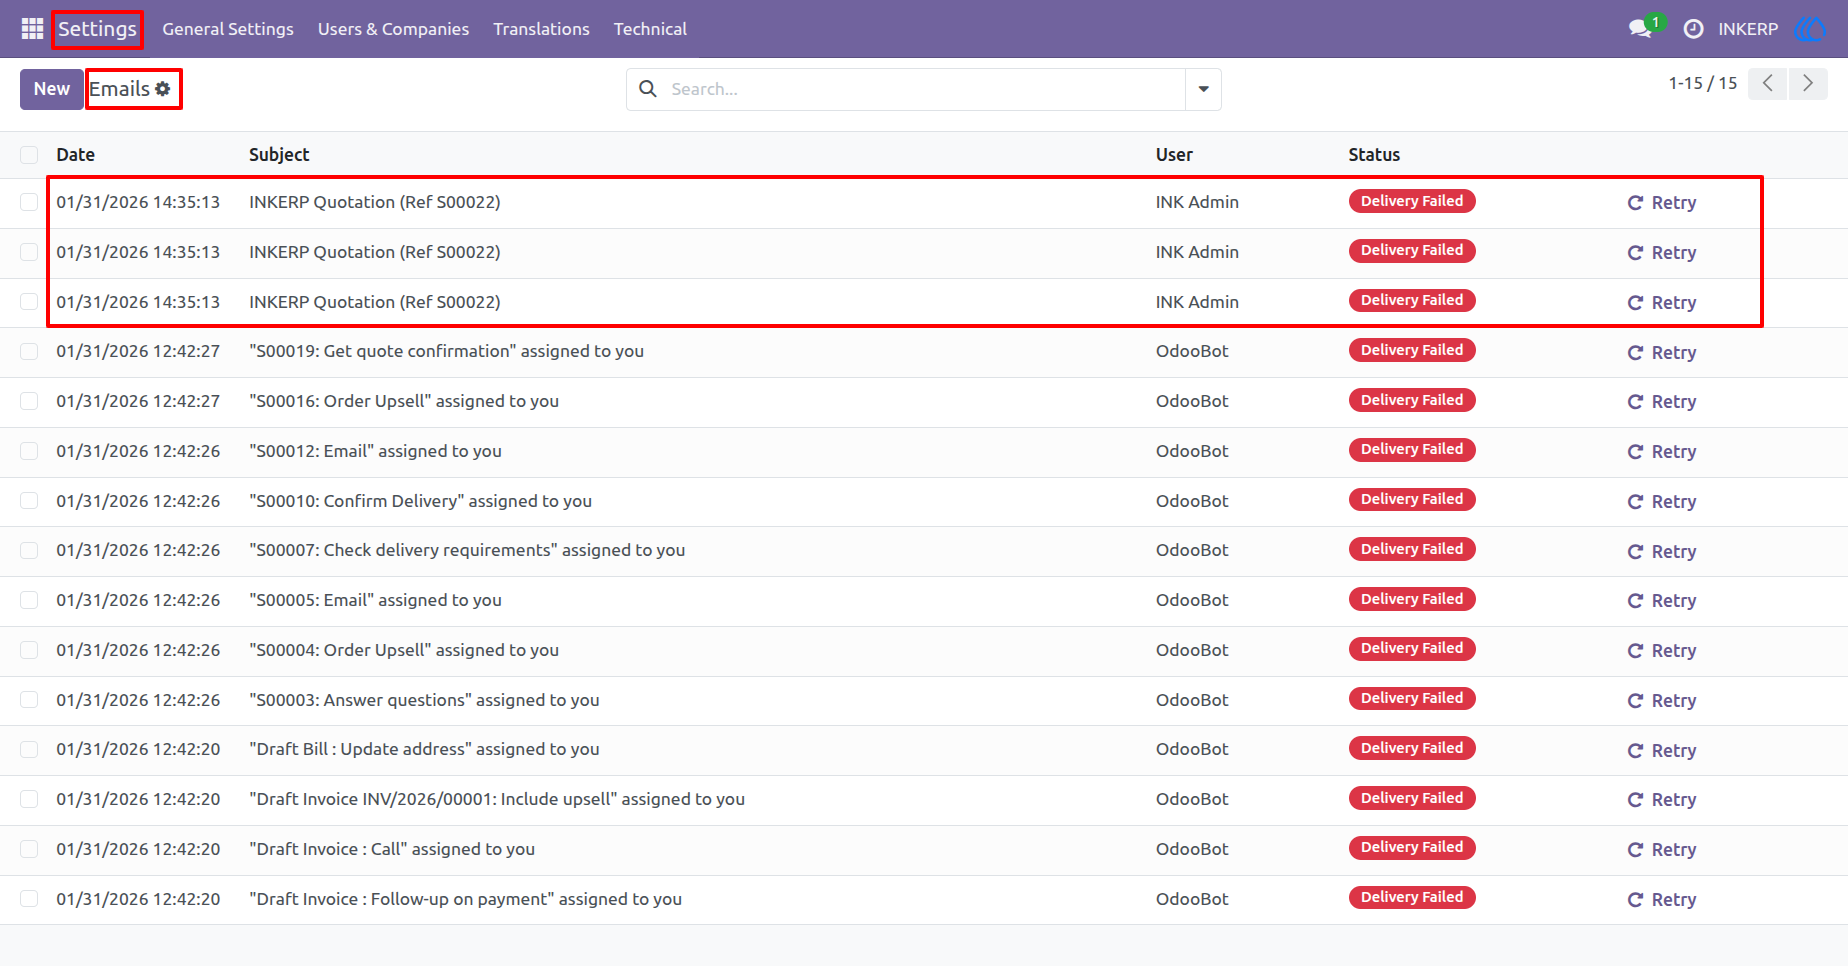Sort by the Subject column header

tap(279, 155)
